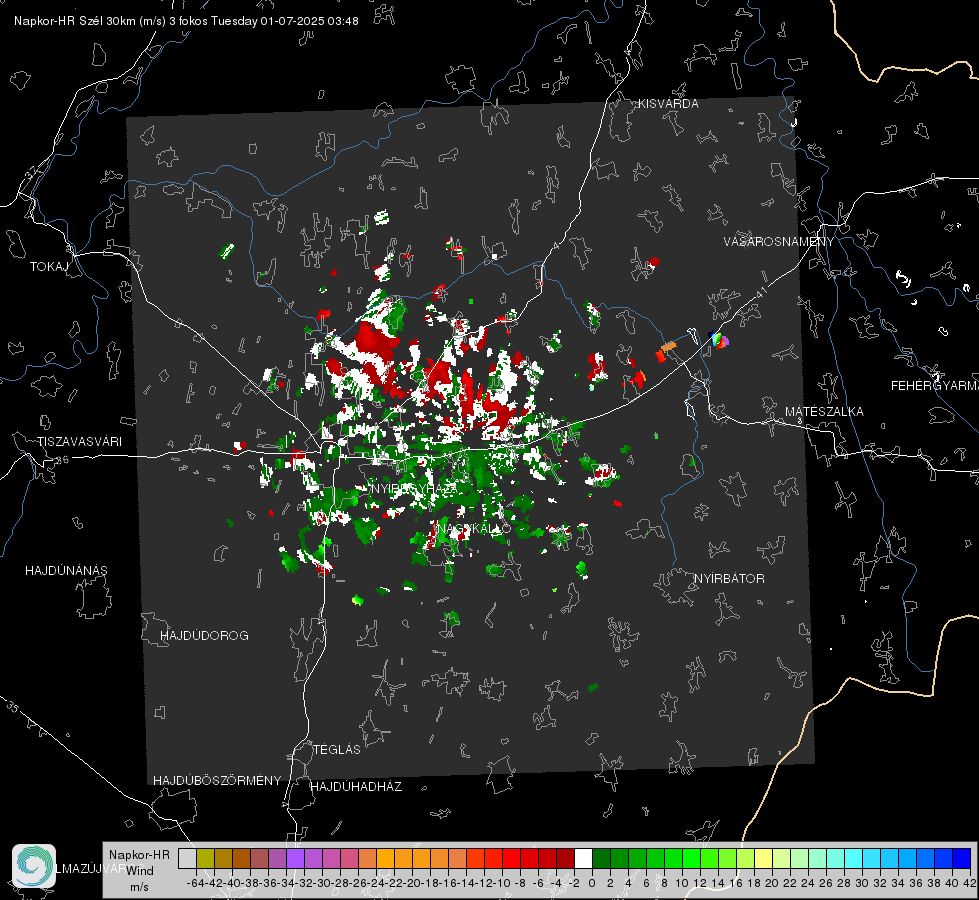This screenshot has height=900, width=979.
Task: Click the 'Wind' label in the legend
Action: tap(140, 871)
